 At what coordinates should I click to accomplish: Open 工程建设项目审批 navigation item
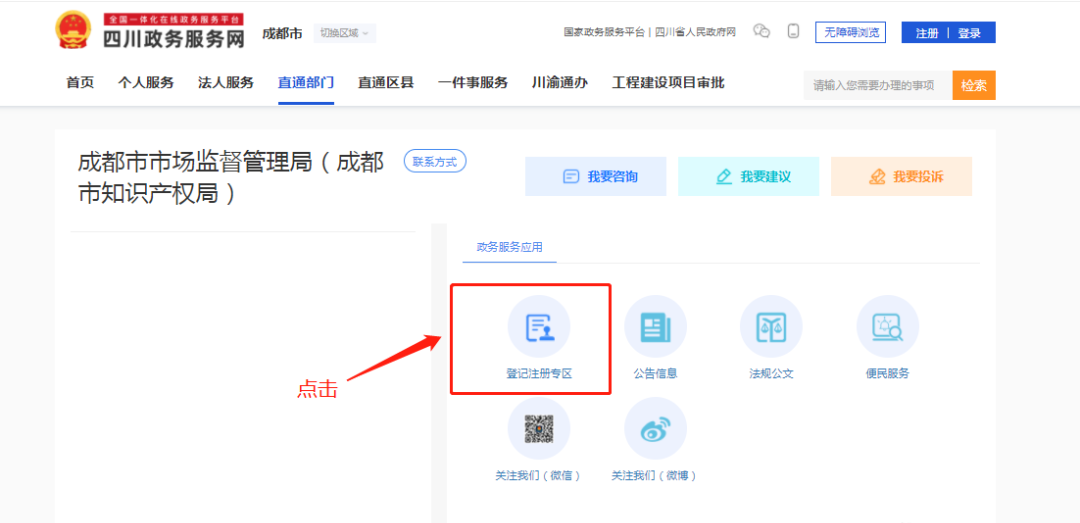668,83
